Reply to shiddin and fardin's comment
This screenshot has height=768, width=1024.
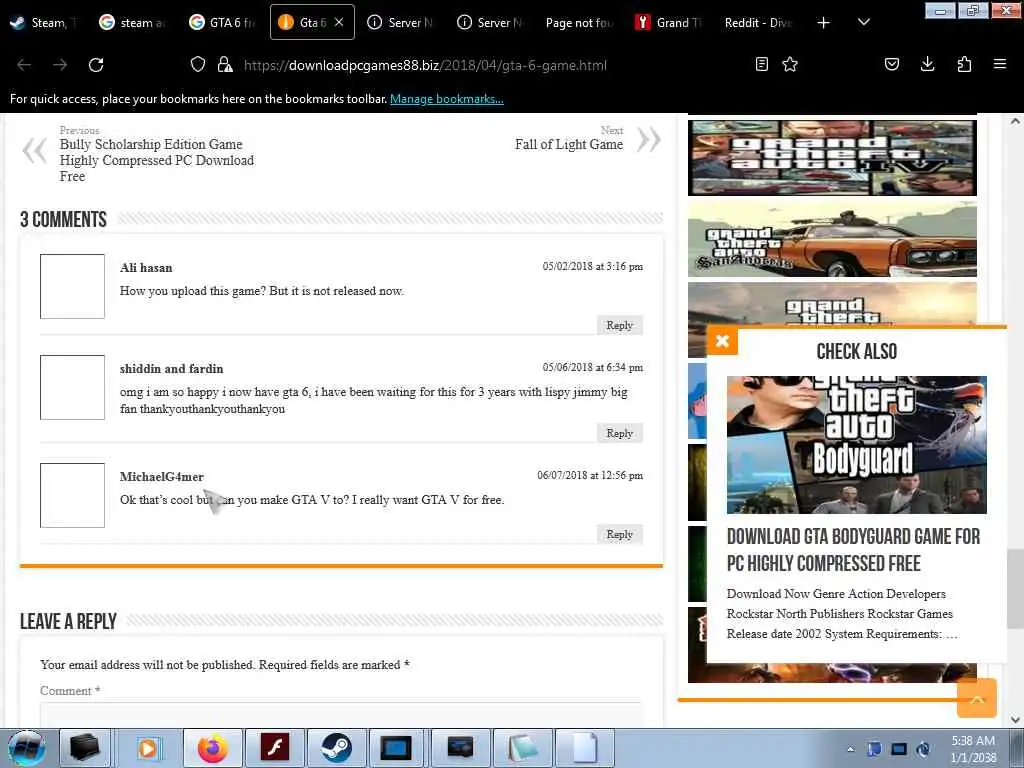pyautogui.click(x=620, y=433)
